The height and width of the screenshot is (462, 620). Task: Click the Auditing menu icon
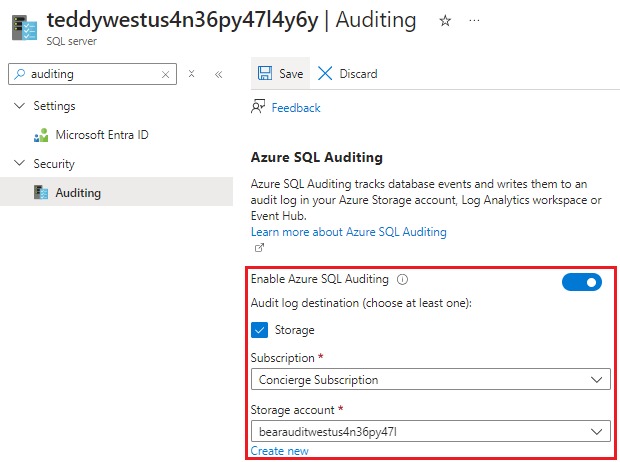click(x=41, y=193)
